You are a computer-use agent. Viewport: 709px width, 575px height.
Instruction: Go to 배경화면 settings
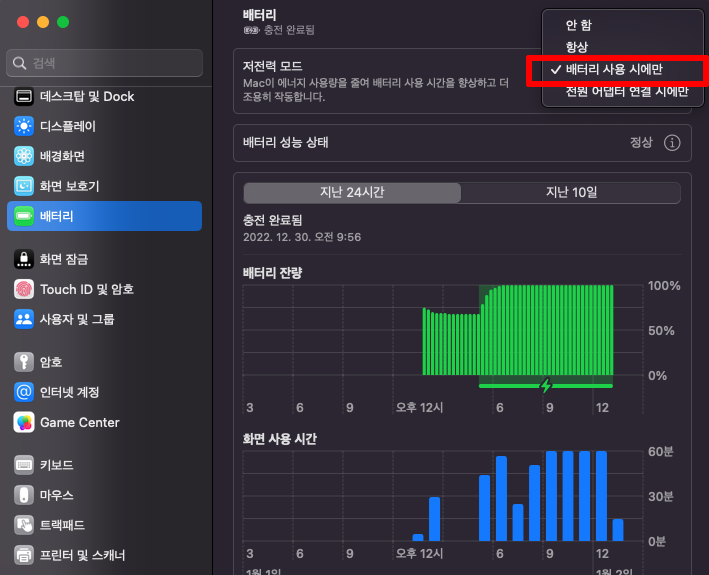tap(104, 156)
